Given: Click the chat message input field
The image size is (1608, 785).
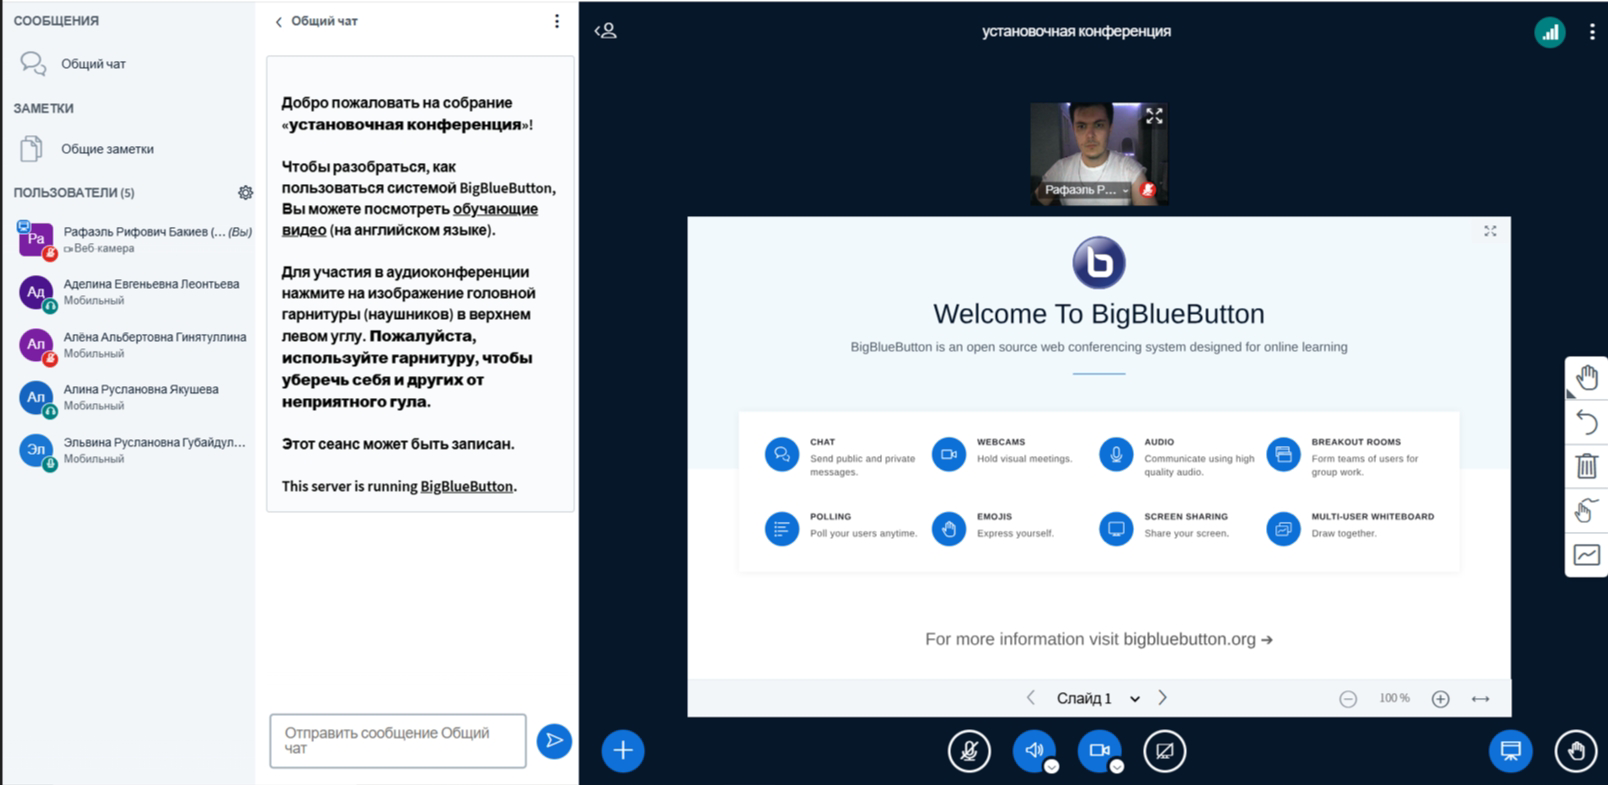Looking at the screenshot, I should pyautogui.click(x=397, y=740).
